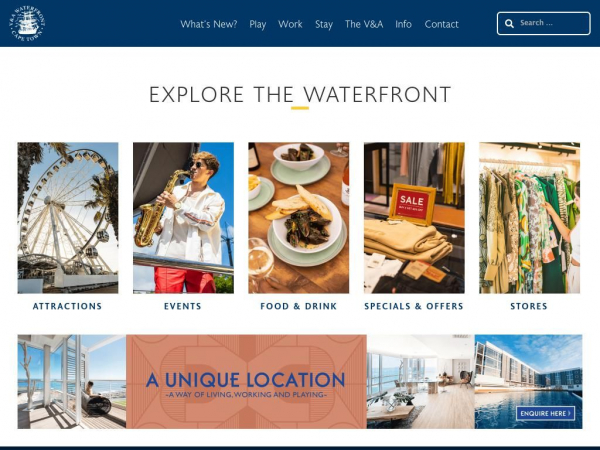Go to the Contact page
600x450 pixels.
(441, 24)
